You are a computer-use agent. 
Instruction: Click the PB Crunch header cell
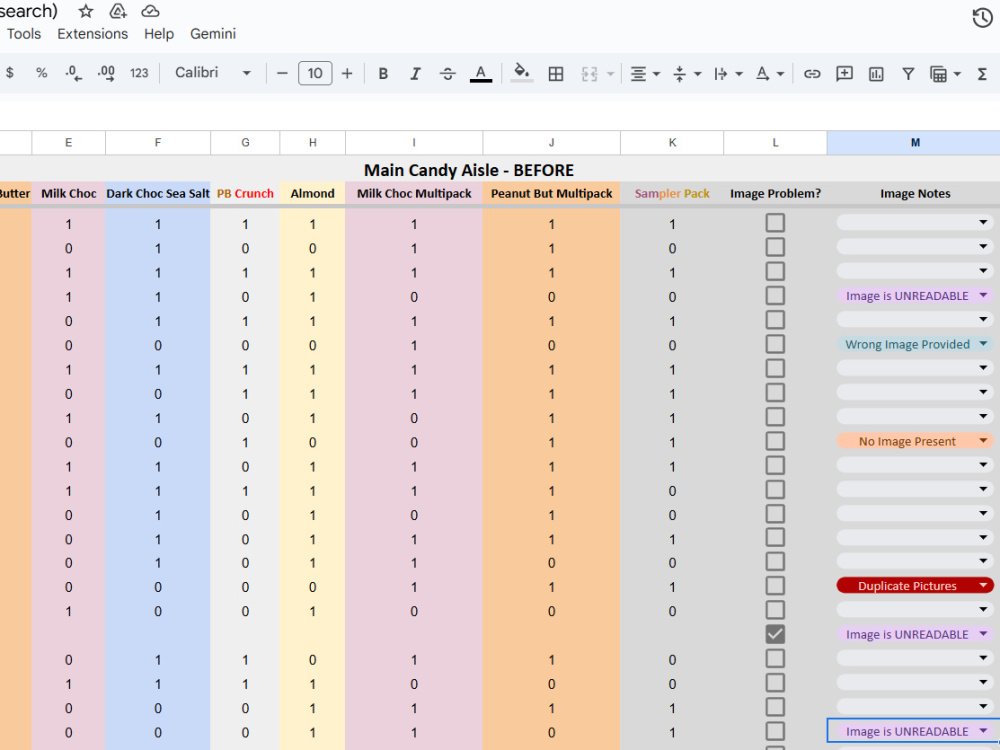click(x=245, y=194)
